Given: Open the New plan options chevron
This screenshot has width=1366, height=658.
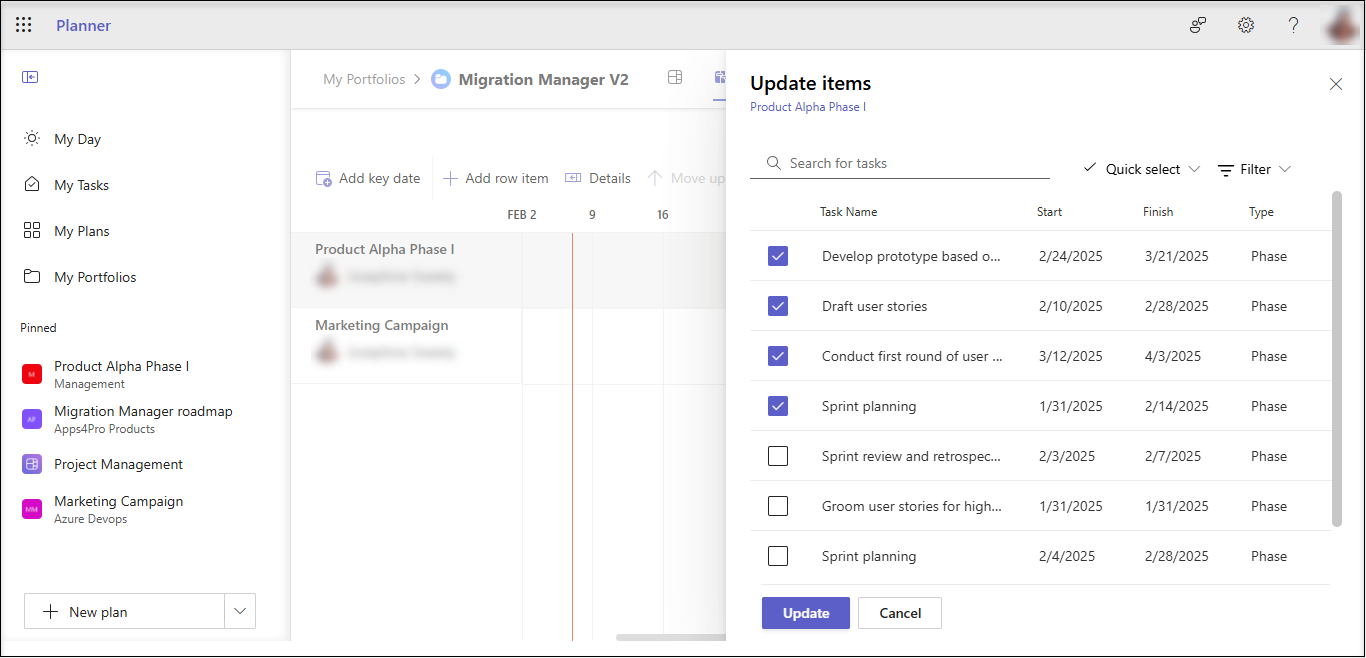Looking at the screenshot, I should pyautogui.click(x=239, y=611).
